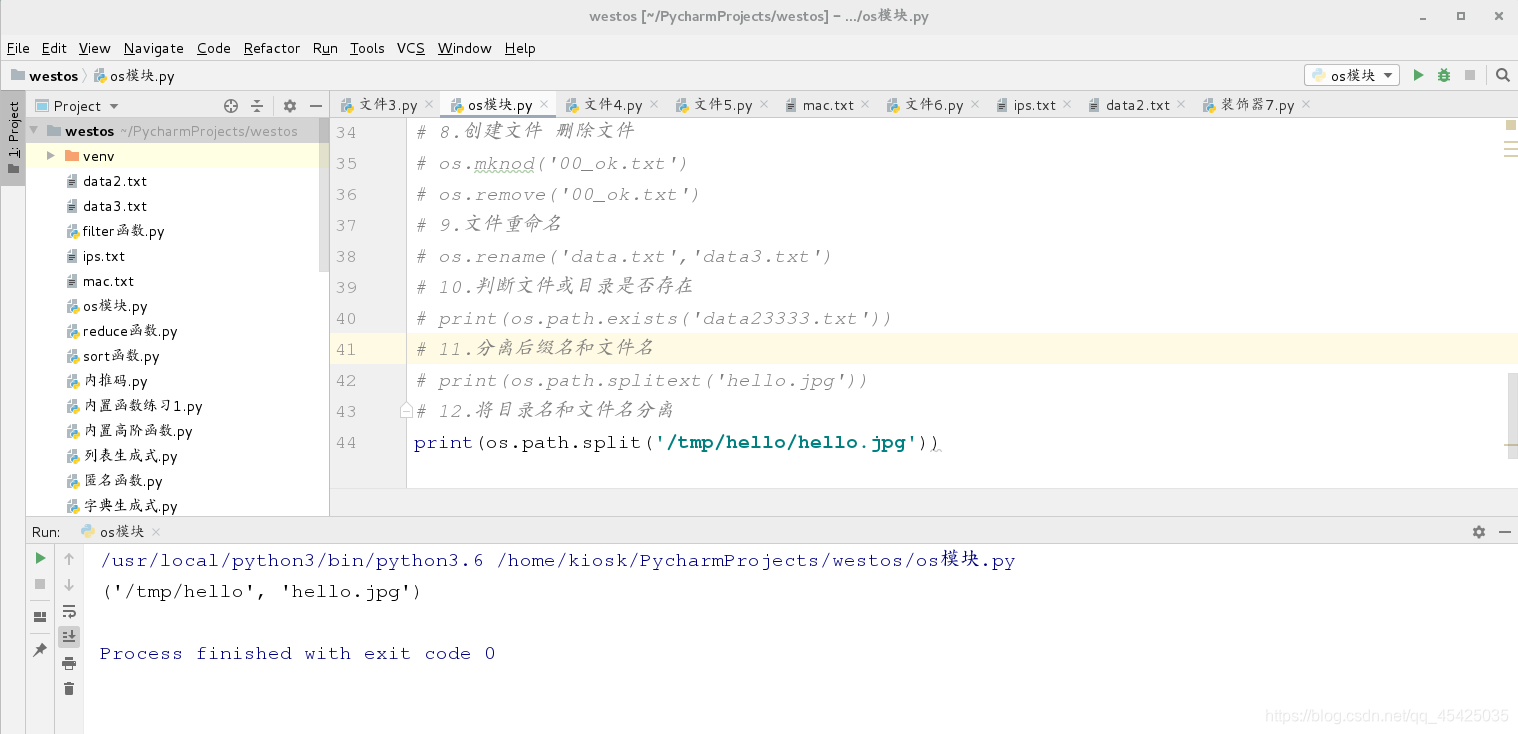Open run configuration dropdown os模块
The width and height of the screenshot is (1518, 734).
point(1351,75)
